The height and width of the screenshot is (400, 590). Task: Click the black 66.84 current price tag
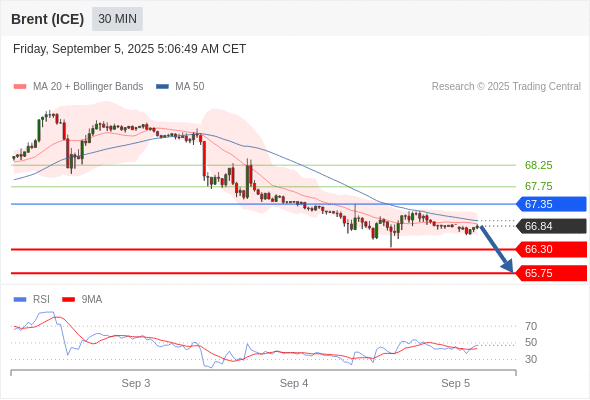point(551,226)
